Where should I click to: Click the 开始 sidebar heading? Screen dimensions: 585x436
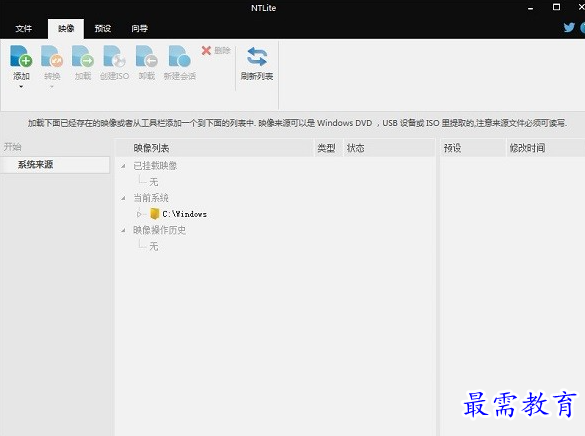pyautogui.click(x=12, y=147)
